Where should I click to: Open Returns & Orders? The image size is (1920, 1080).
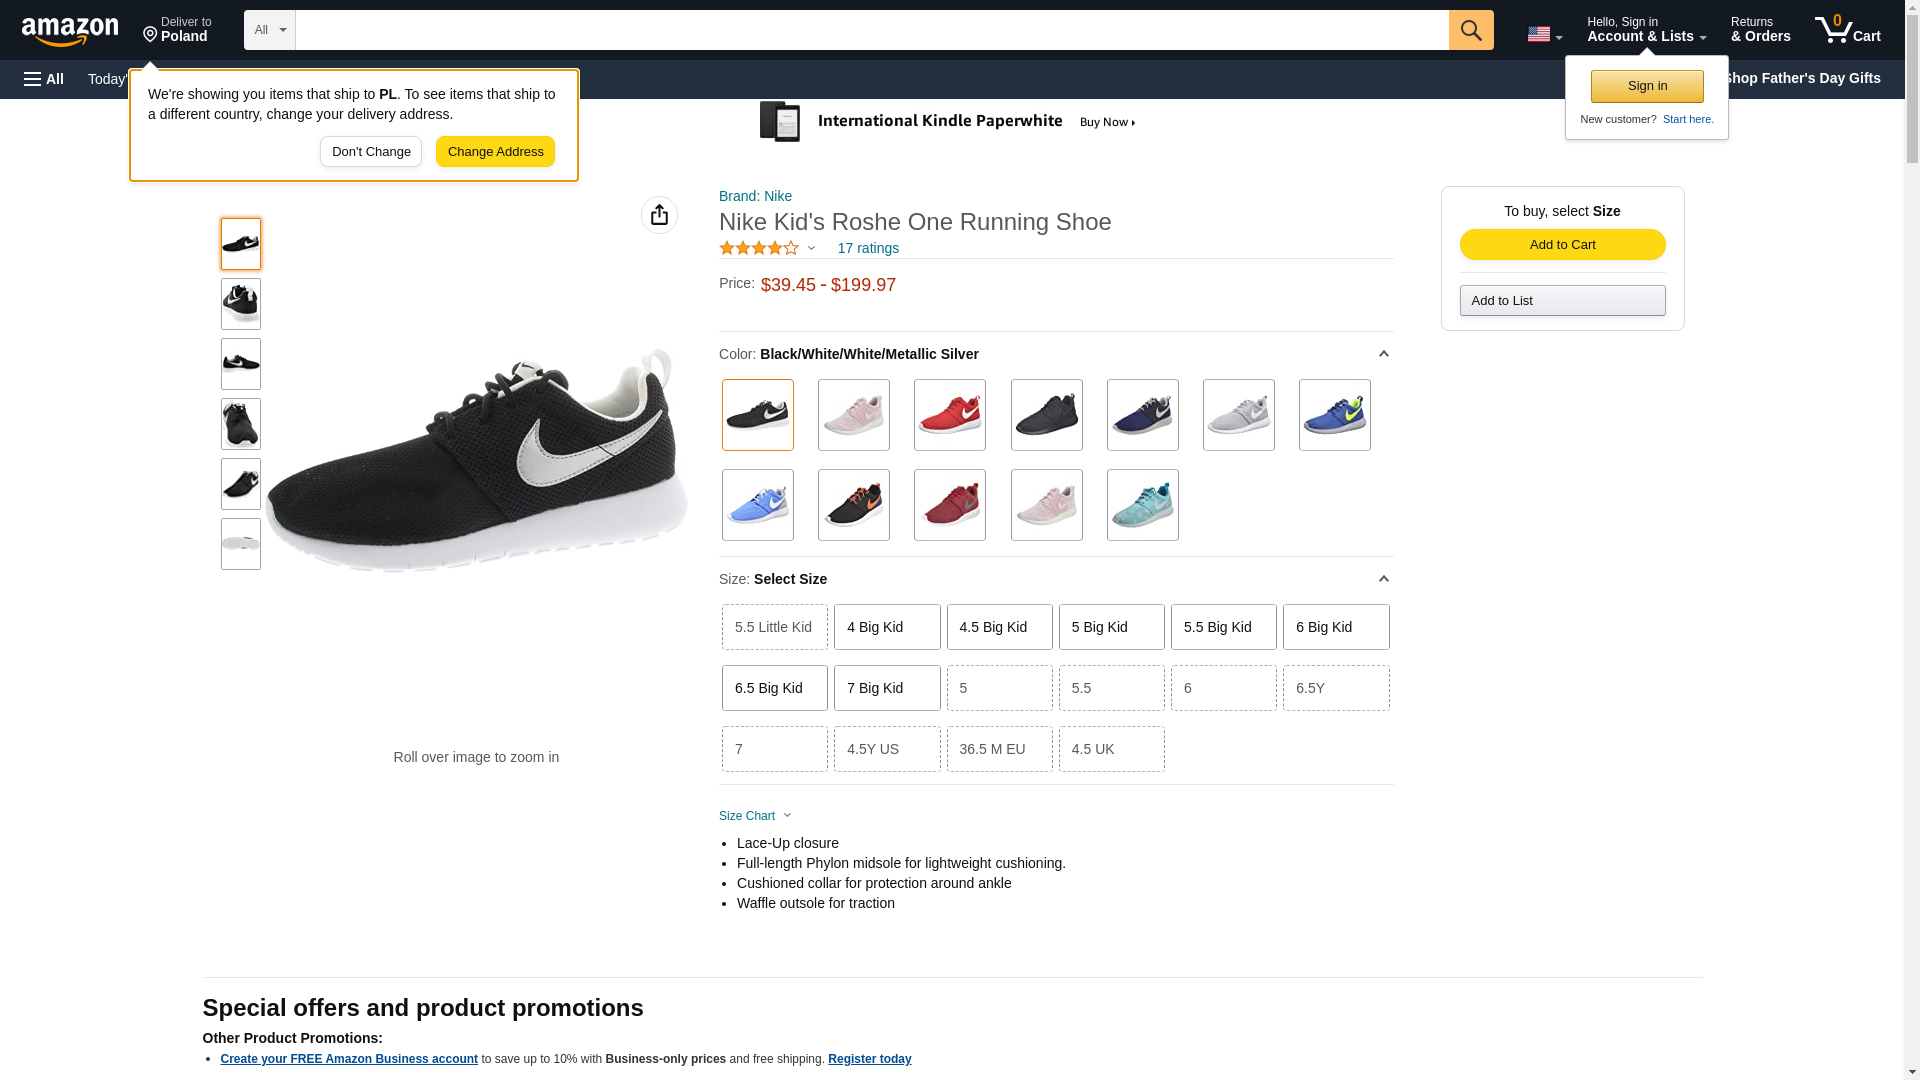pos(1760,30)
